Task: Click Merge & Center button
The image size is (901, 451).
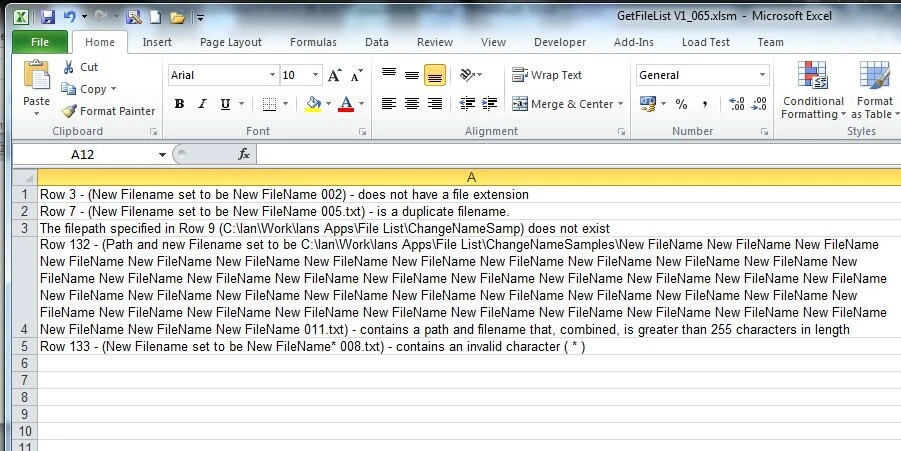Action: tap(563, 104)
